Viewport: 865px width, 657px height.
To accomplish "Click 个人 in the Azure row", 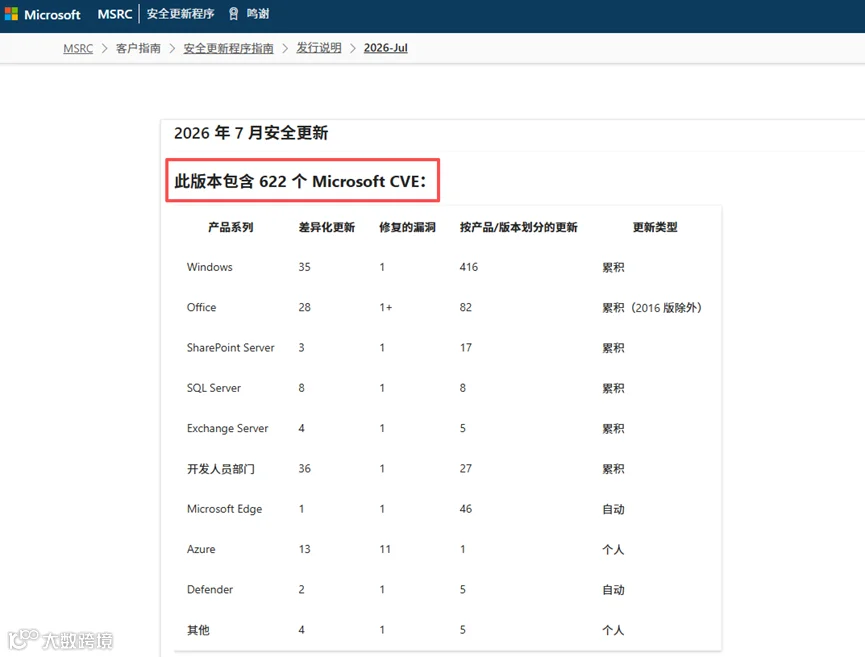I will 613,549.
